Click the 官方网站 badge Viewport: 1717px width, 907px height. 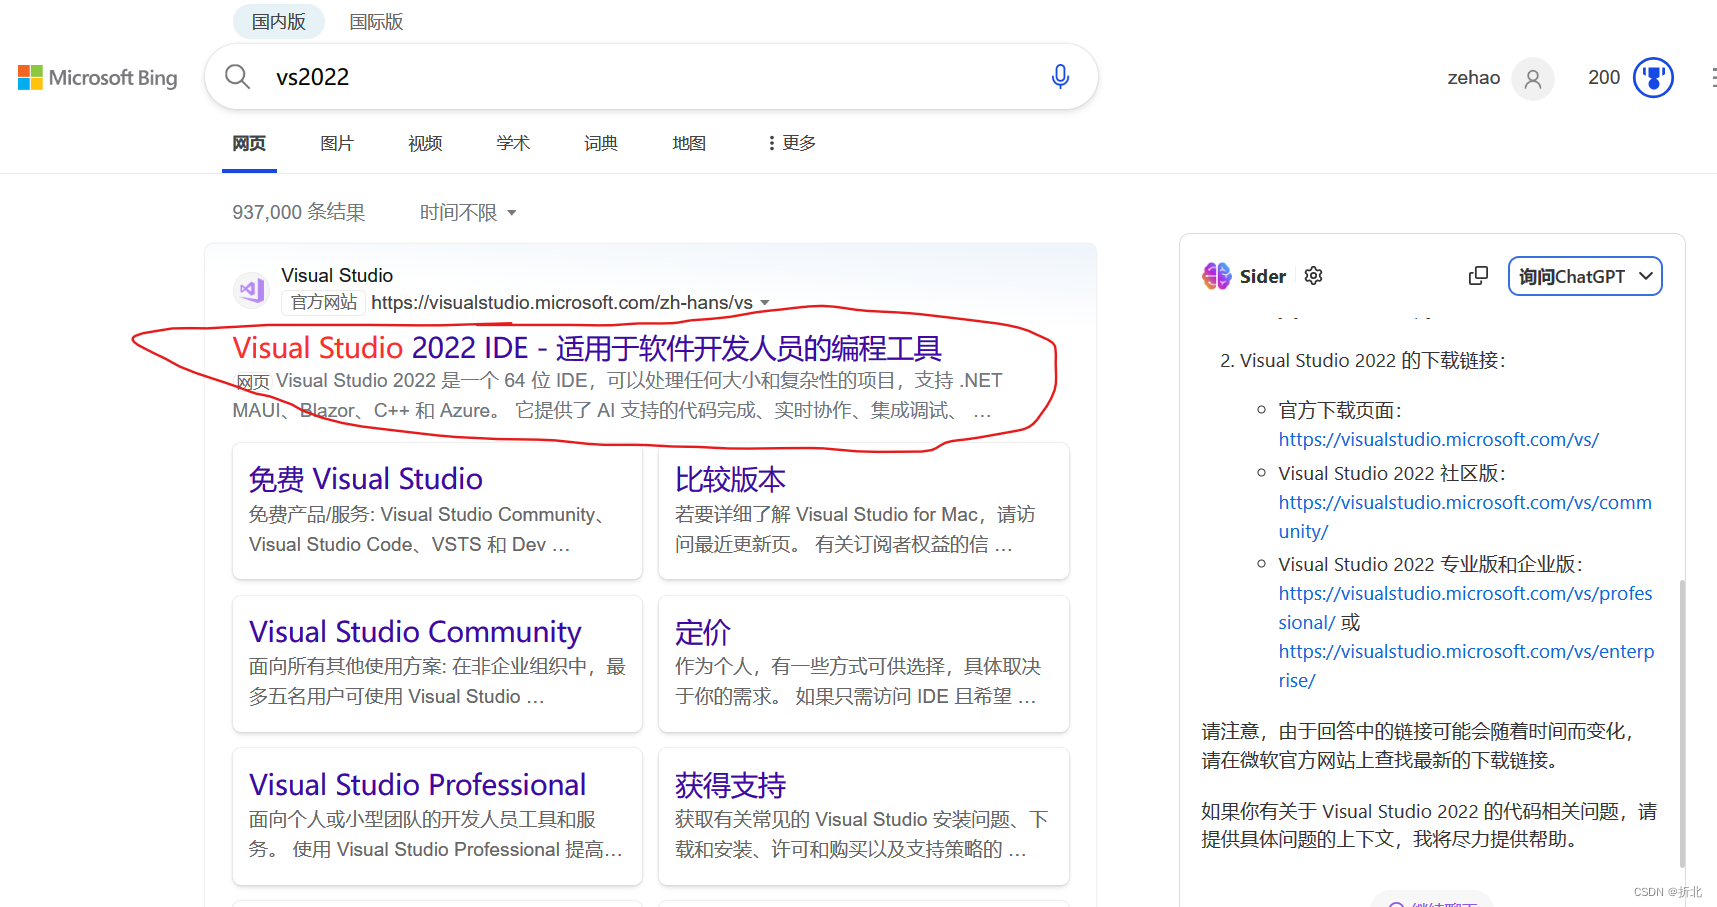(323, 302)
